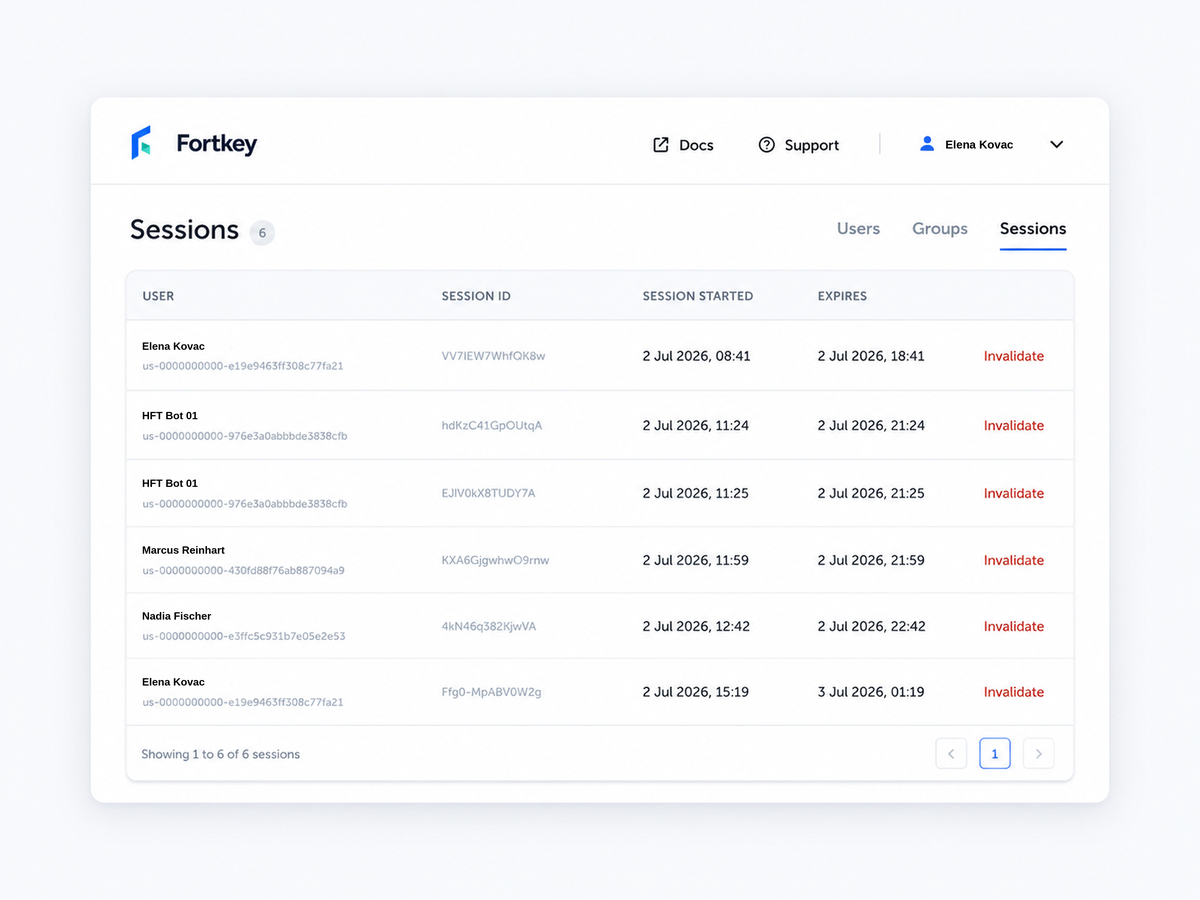
Task: Click Elena Kovac name in header
Action: [x=979, y=145]
